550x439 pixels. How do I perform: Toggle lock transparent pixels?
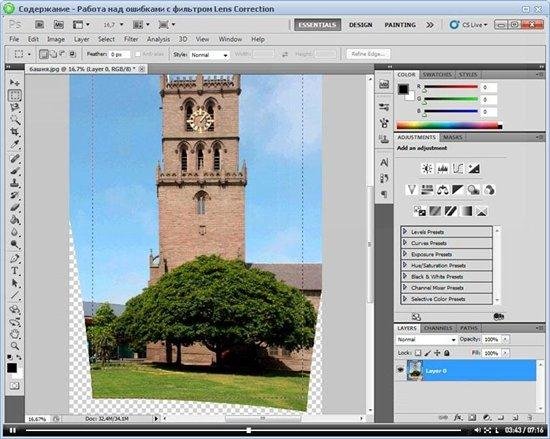click(418, 353)
